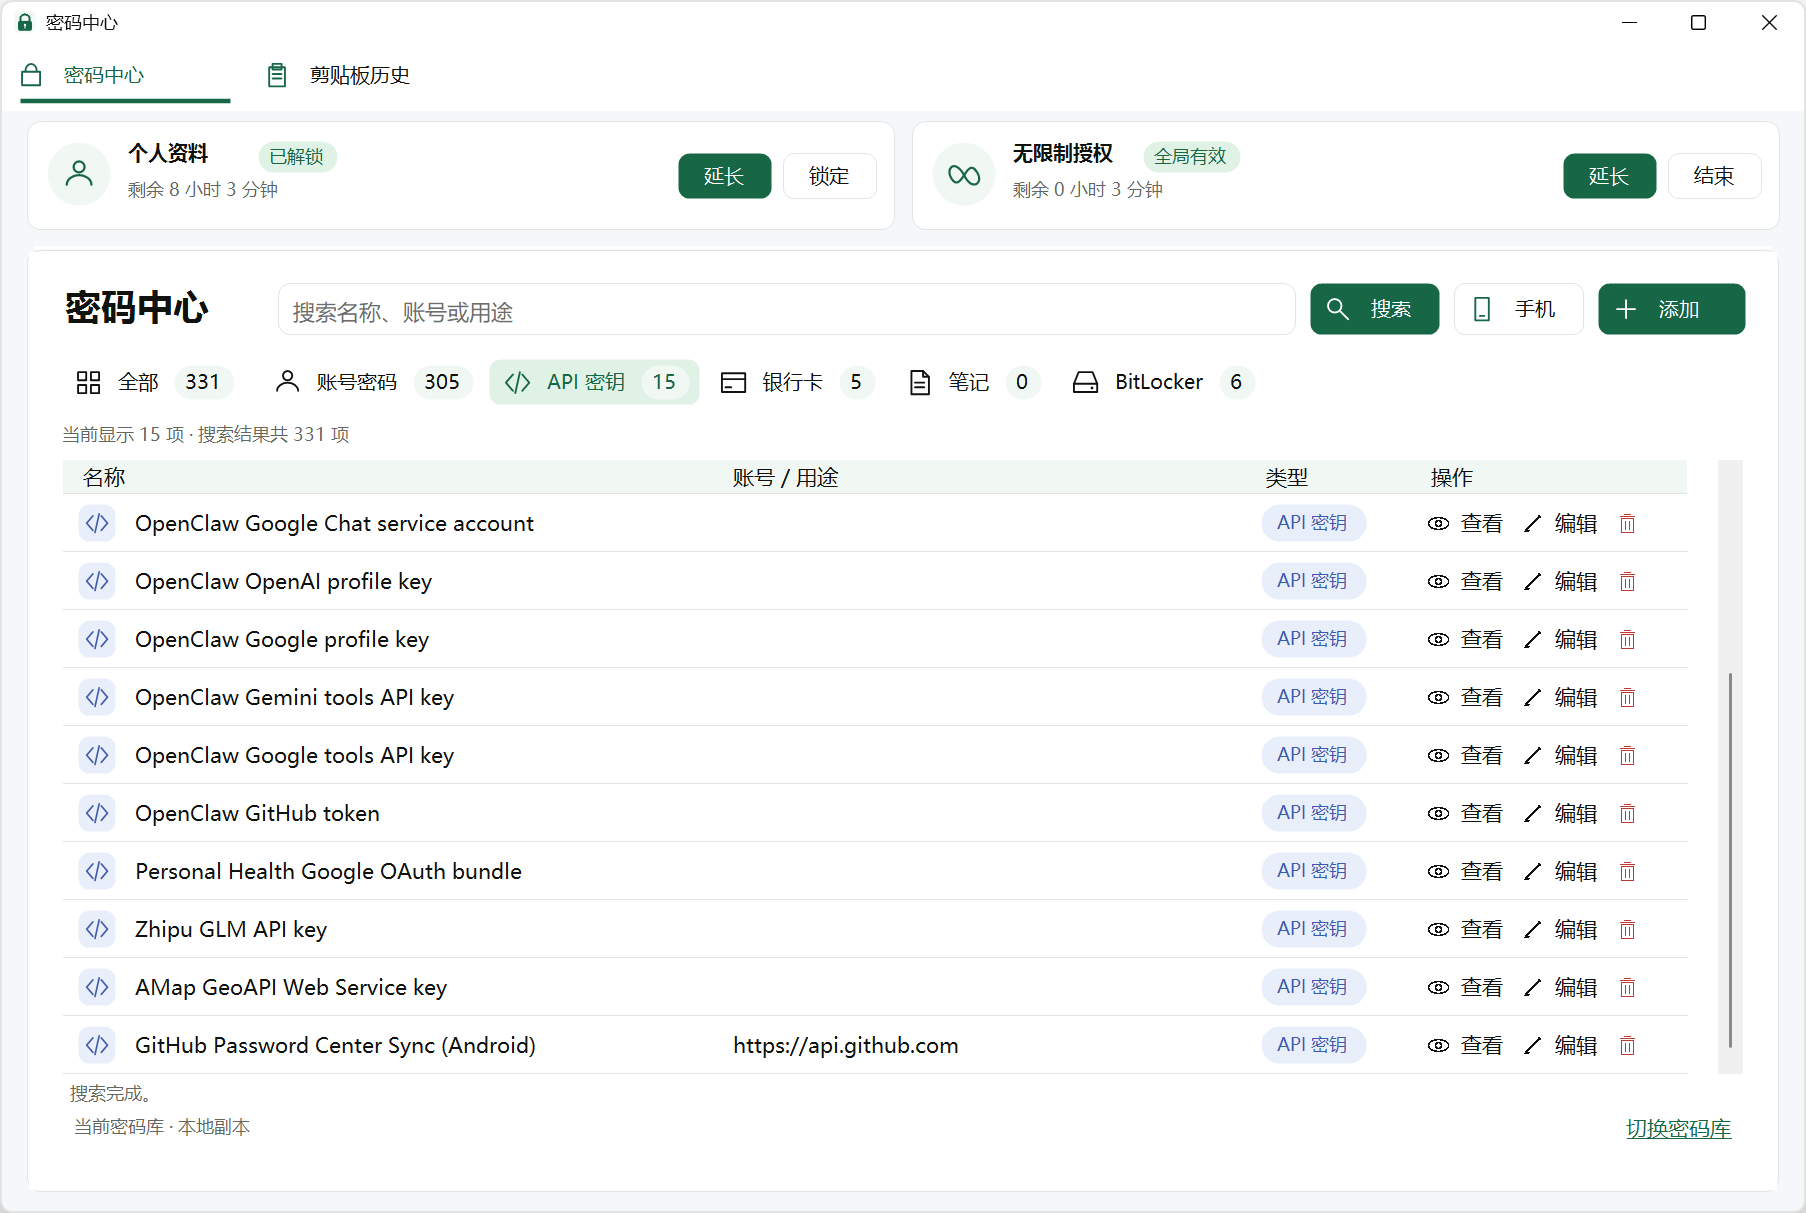Screen dimensions: 1806x1213
Task: Click the code icon beside OpenClaw OpenAI profile key
Action: 97,581
